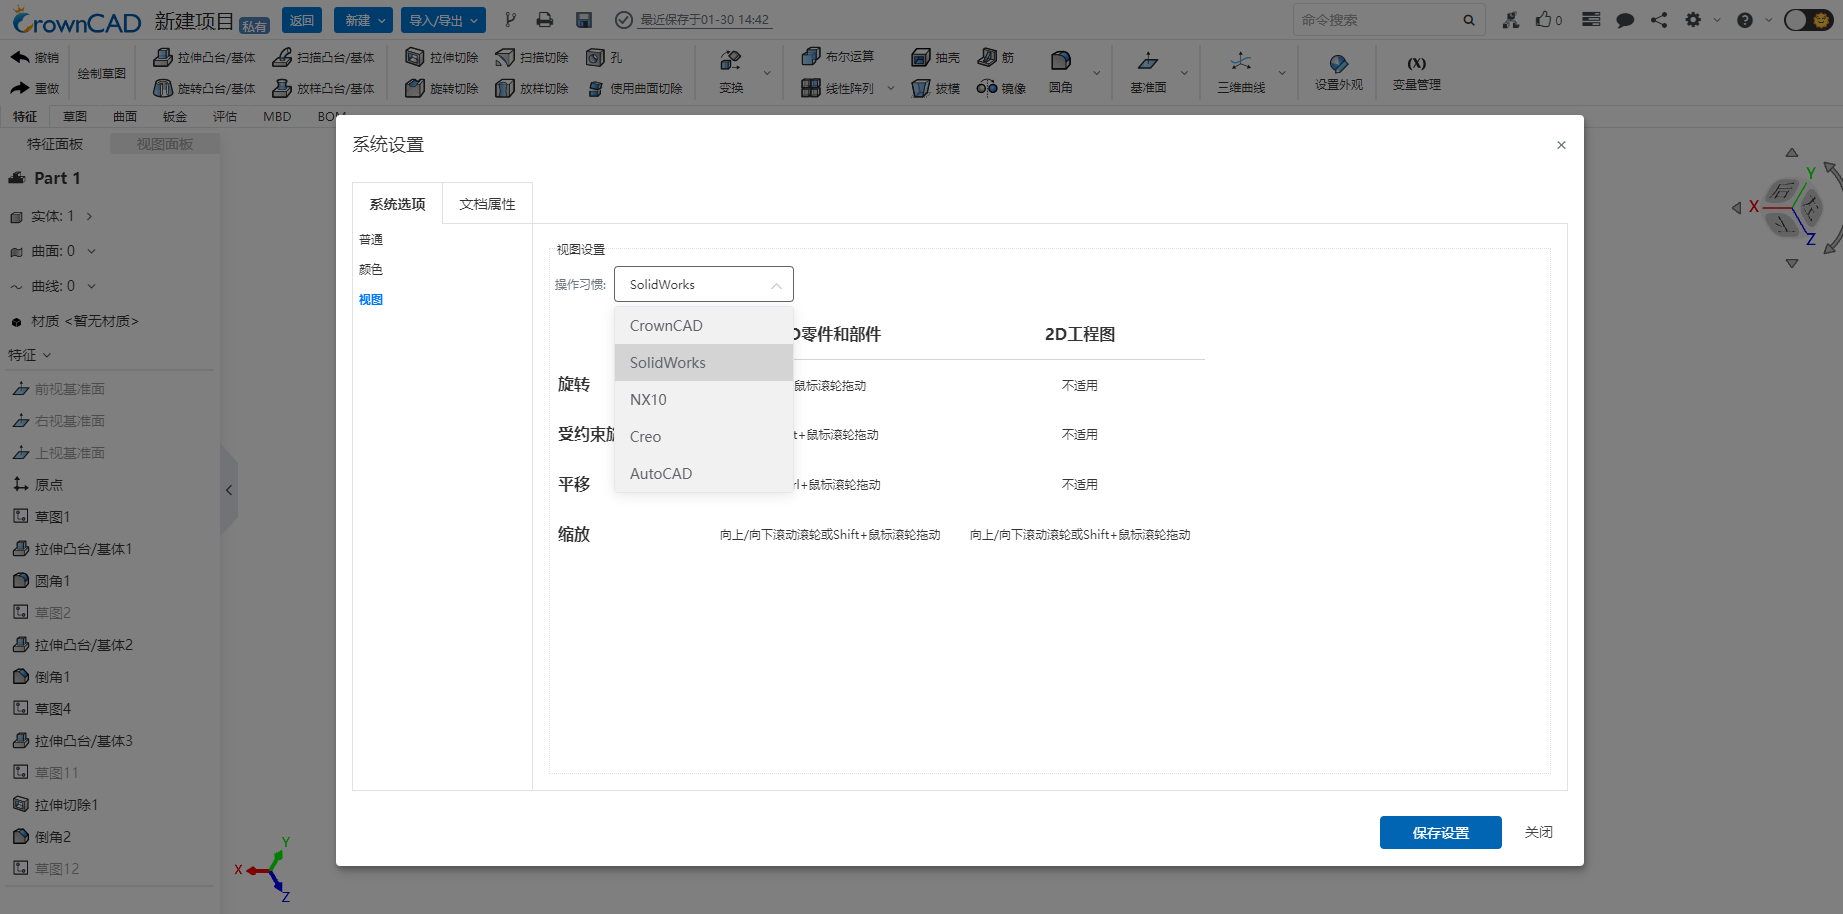1843x914 pixels.
Task: Switch to the 视图面板 panel tab
Action: (165, 144)
